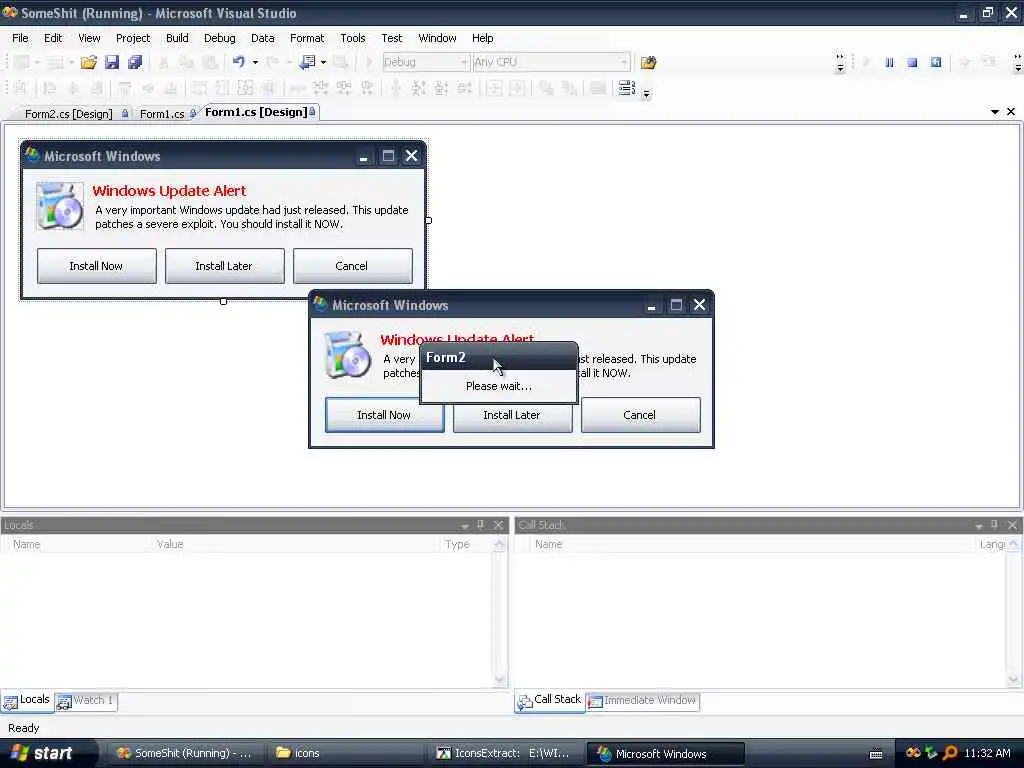Open the Any CPU platform dropdown
The image size is (1024, 768).
tap(551, 62)
